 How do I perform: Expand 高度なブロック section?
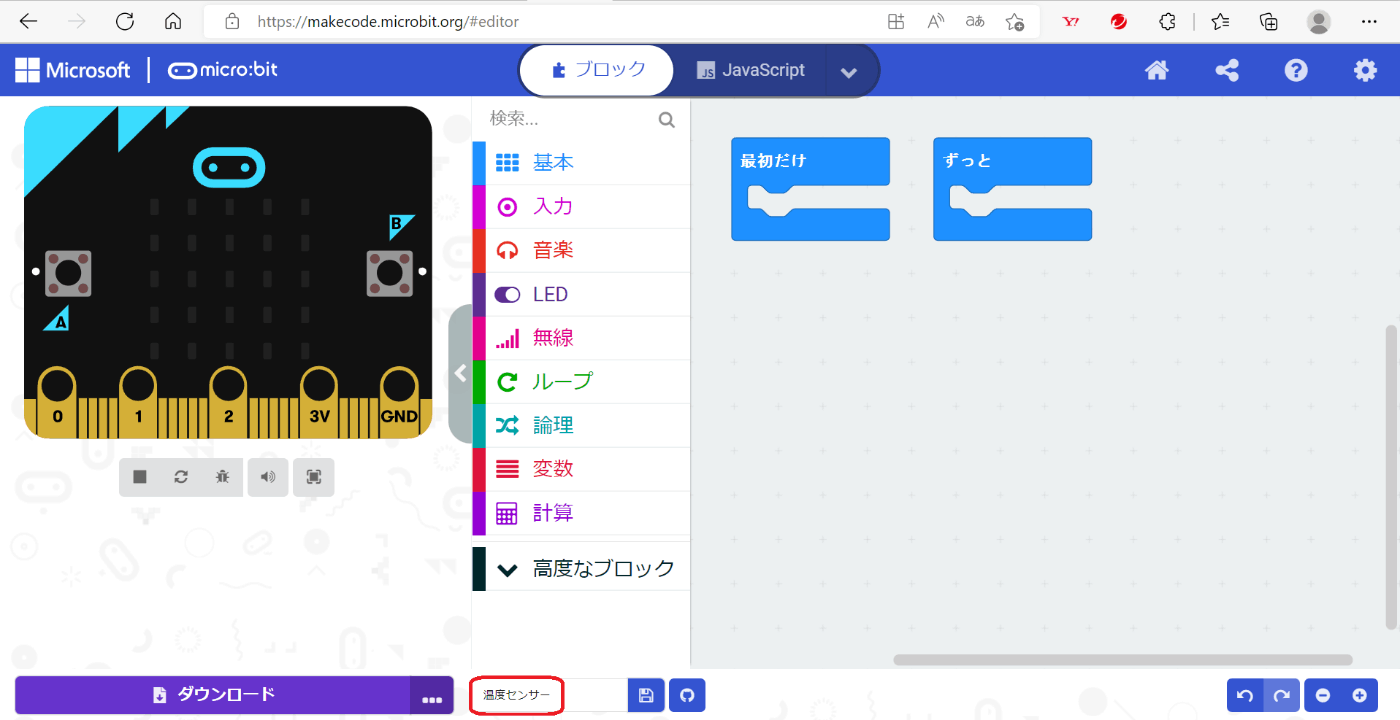pos(581,569)
